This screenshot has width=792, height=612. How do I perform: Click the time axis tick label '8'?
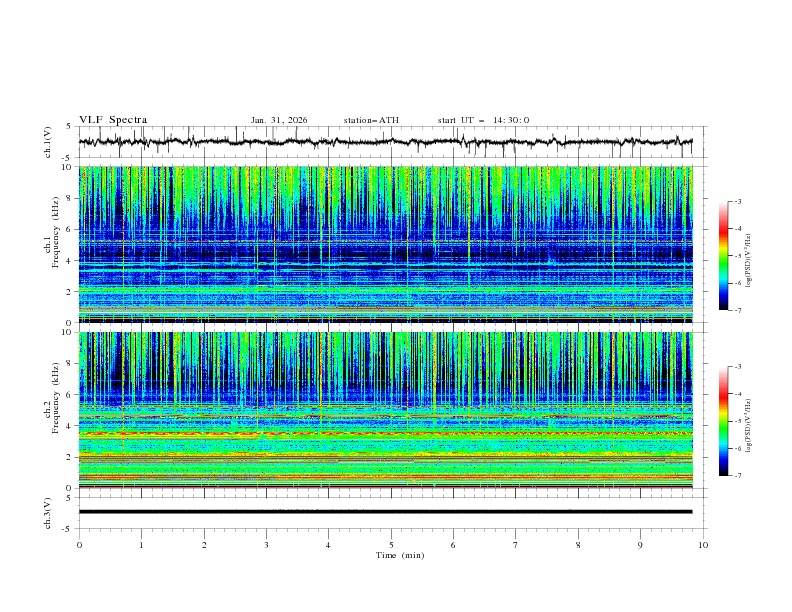(x=578, y=545)
